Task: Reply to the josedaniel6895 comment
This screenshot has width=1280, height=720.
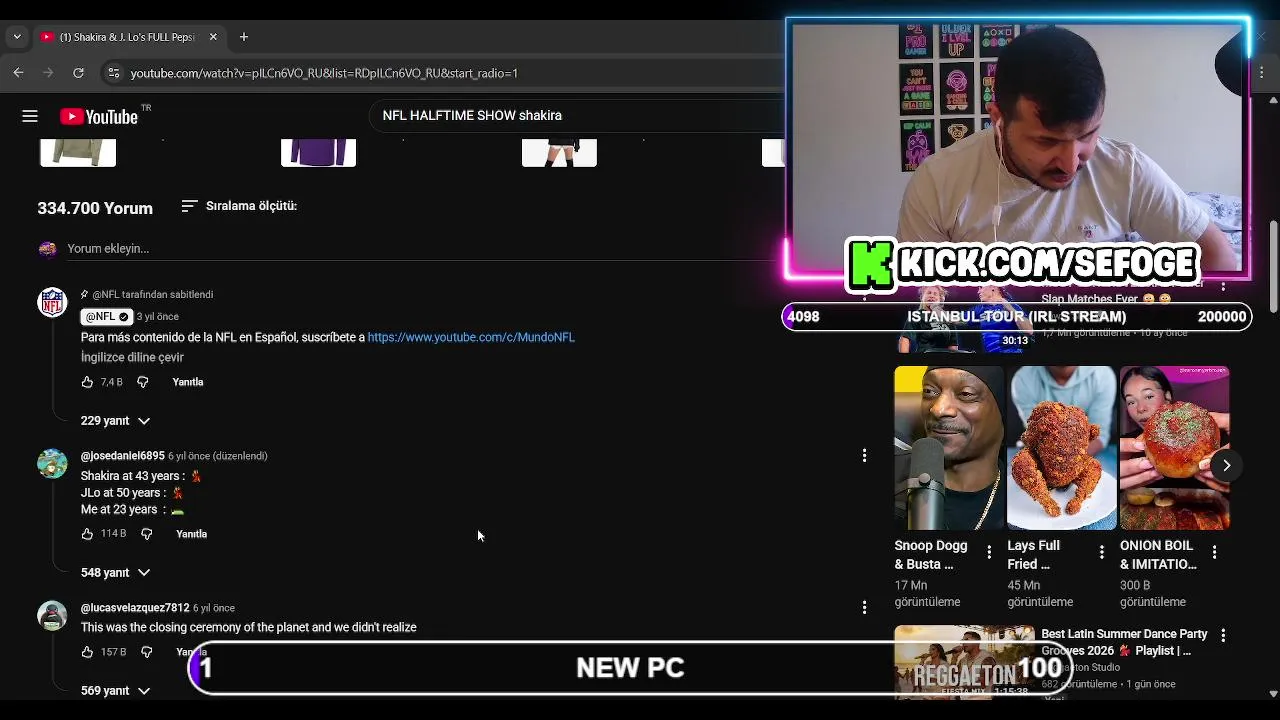Action: tap(192, 534)
